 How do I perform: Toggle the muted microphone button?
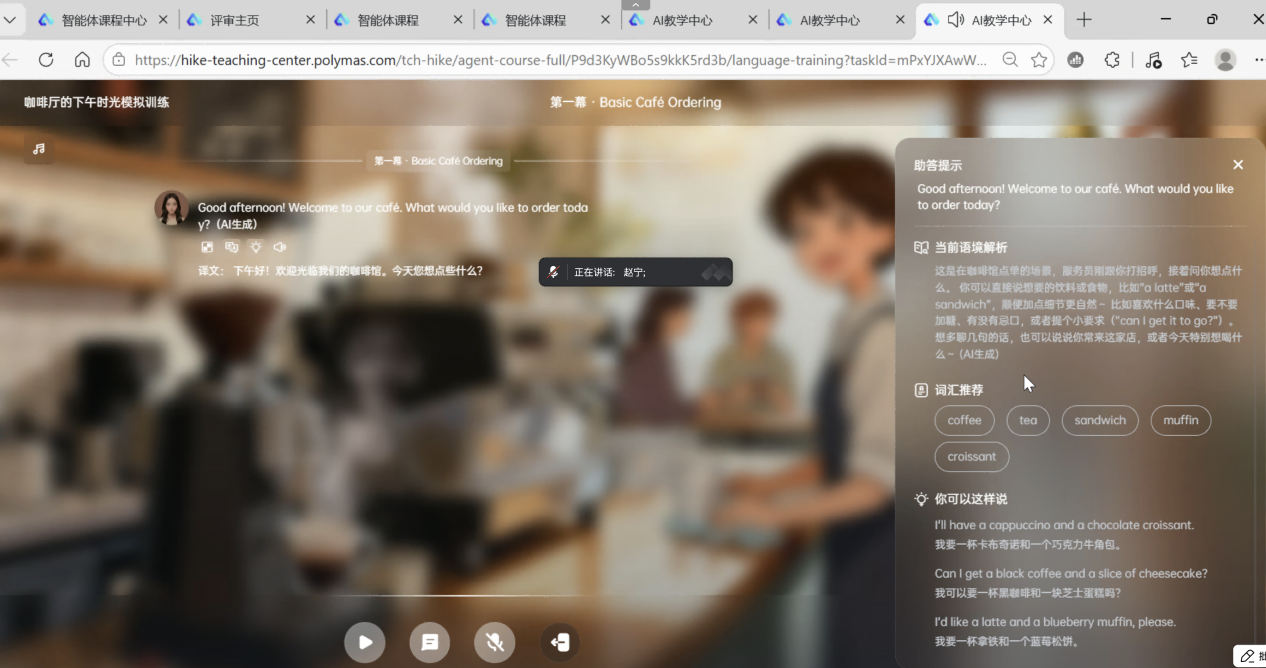tap(495, 642)
